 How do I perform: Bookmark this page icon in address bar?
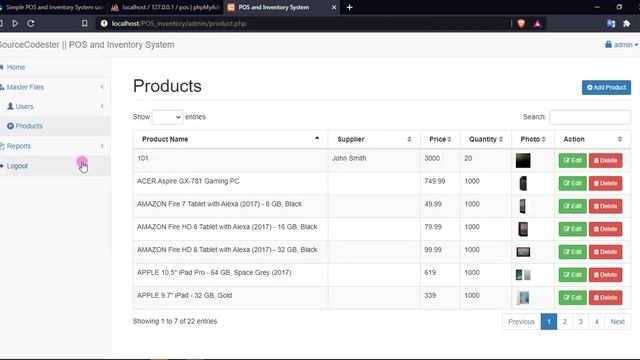coord(84,23)
